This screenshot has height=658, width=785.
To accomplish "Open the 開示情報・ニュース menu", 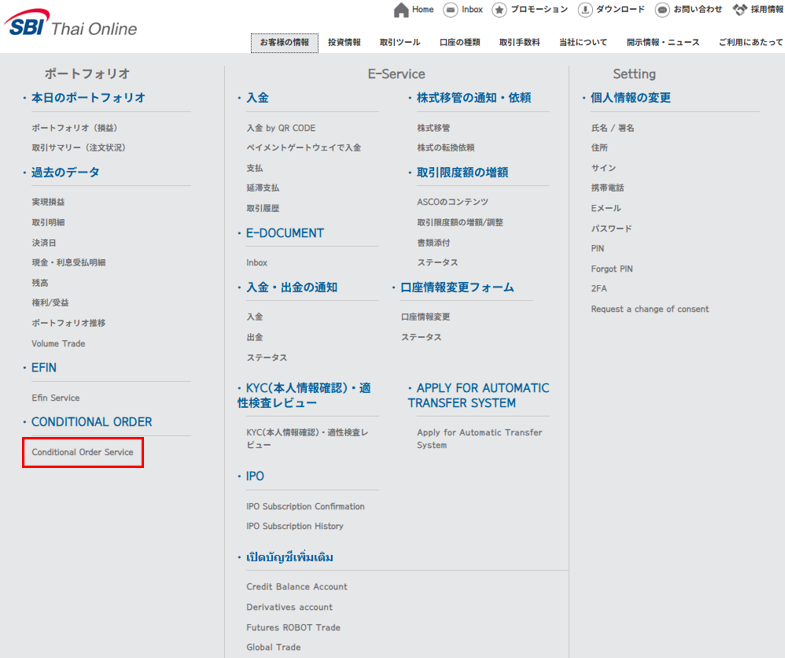I will (x=663, y=43).
